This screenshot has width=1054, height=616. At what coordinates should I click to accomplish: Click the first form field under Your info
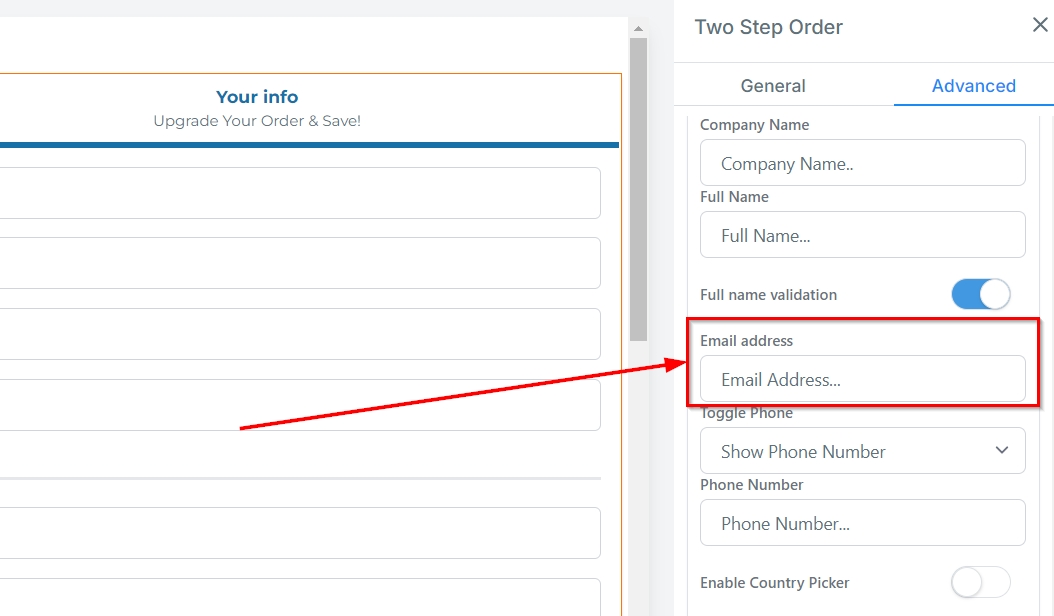(300, 193)
